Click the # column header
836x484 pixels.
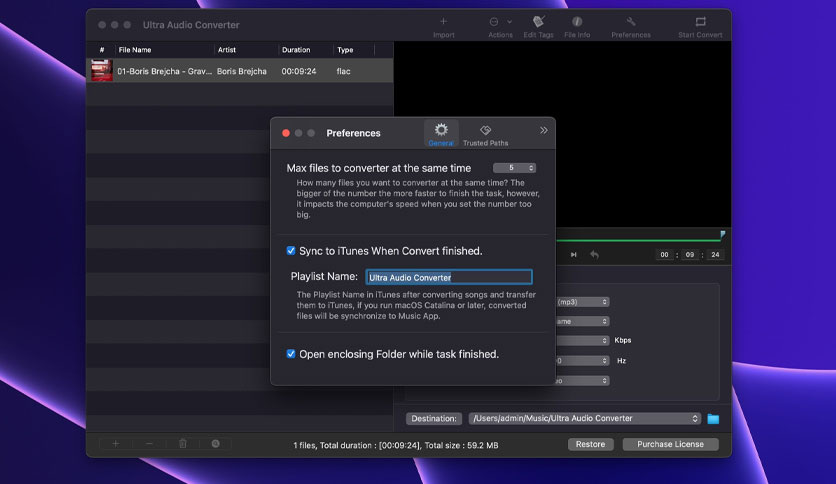102,50
